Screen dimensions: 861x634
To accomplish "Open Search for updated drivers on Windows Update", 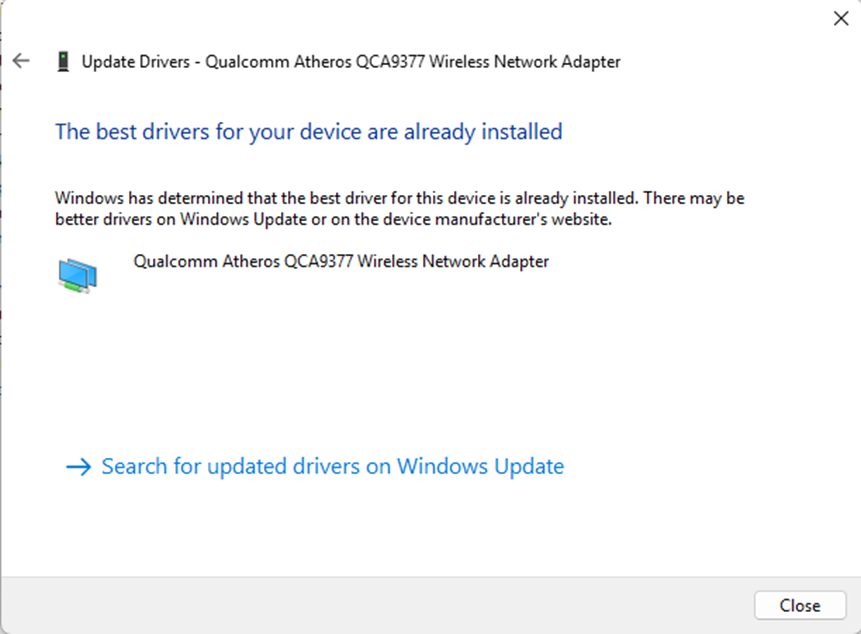I will 332,467.
